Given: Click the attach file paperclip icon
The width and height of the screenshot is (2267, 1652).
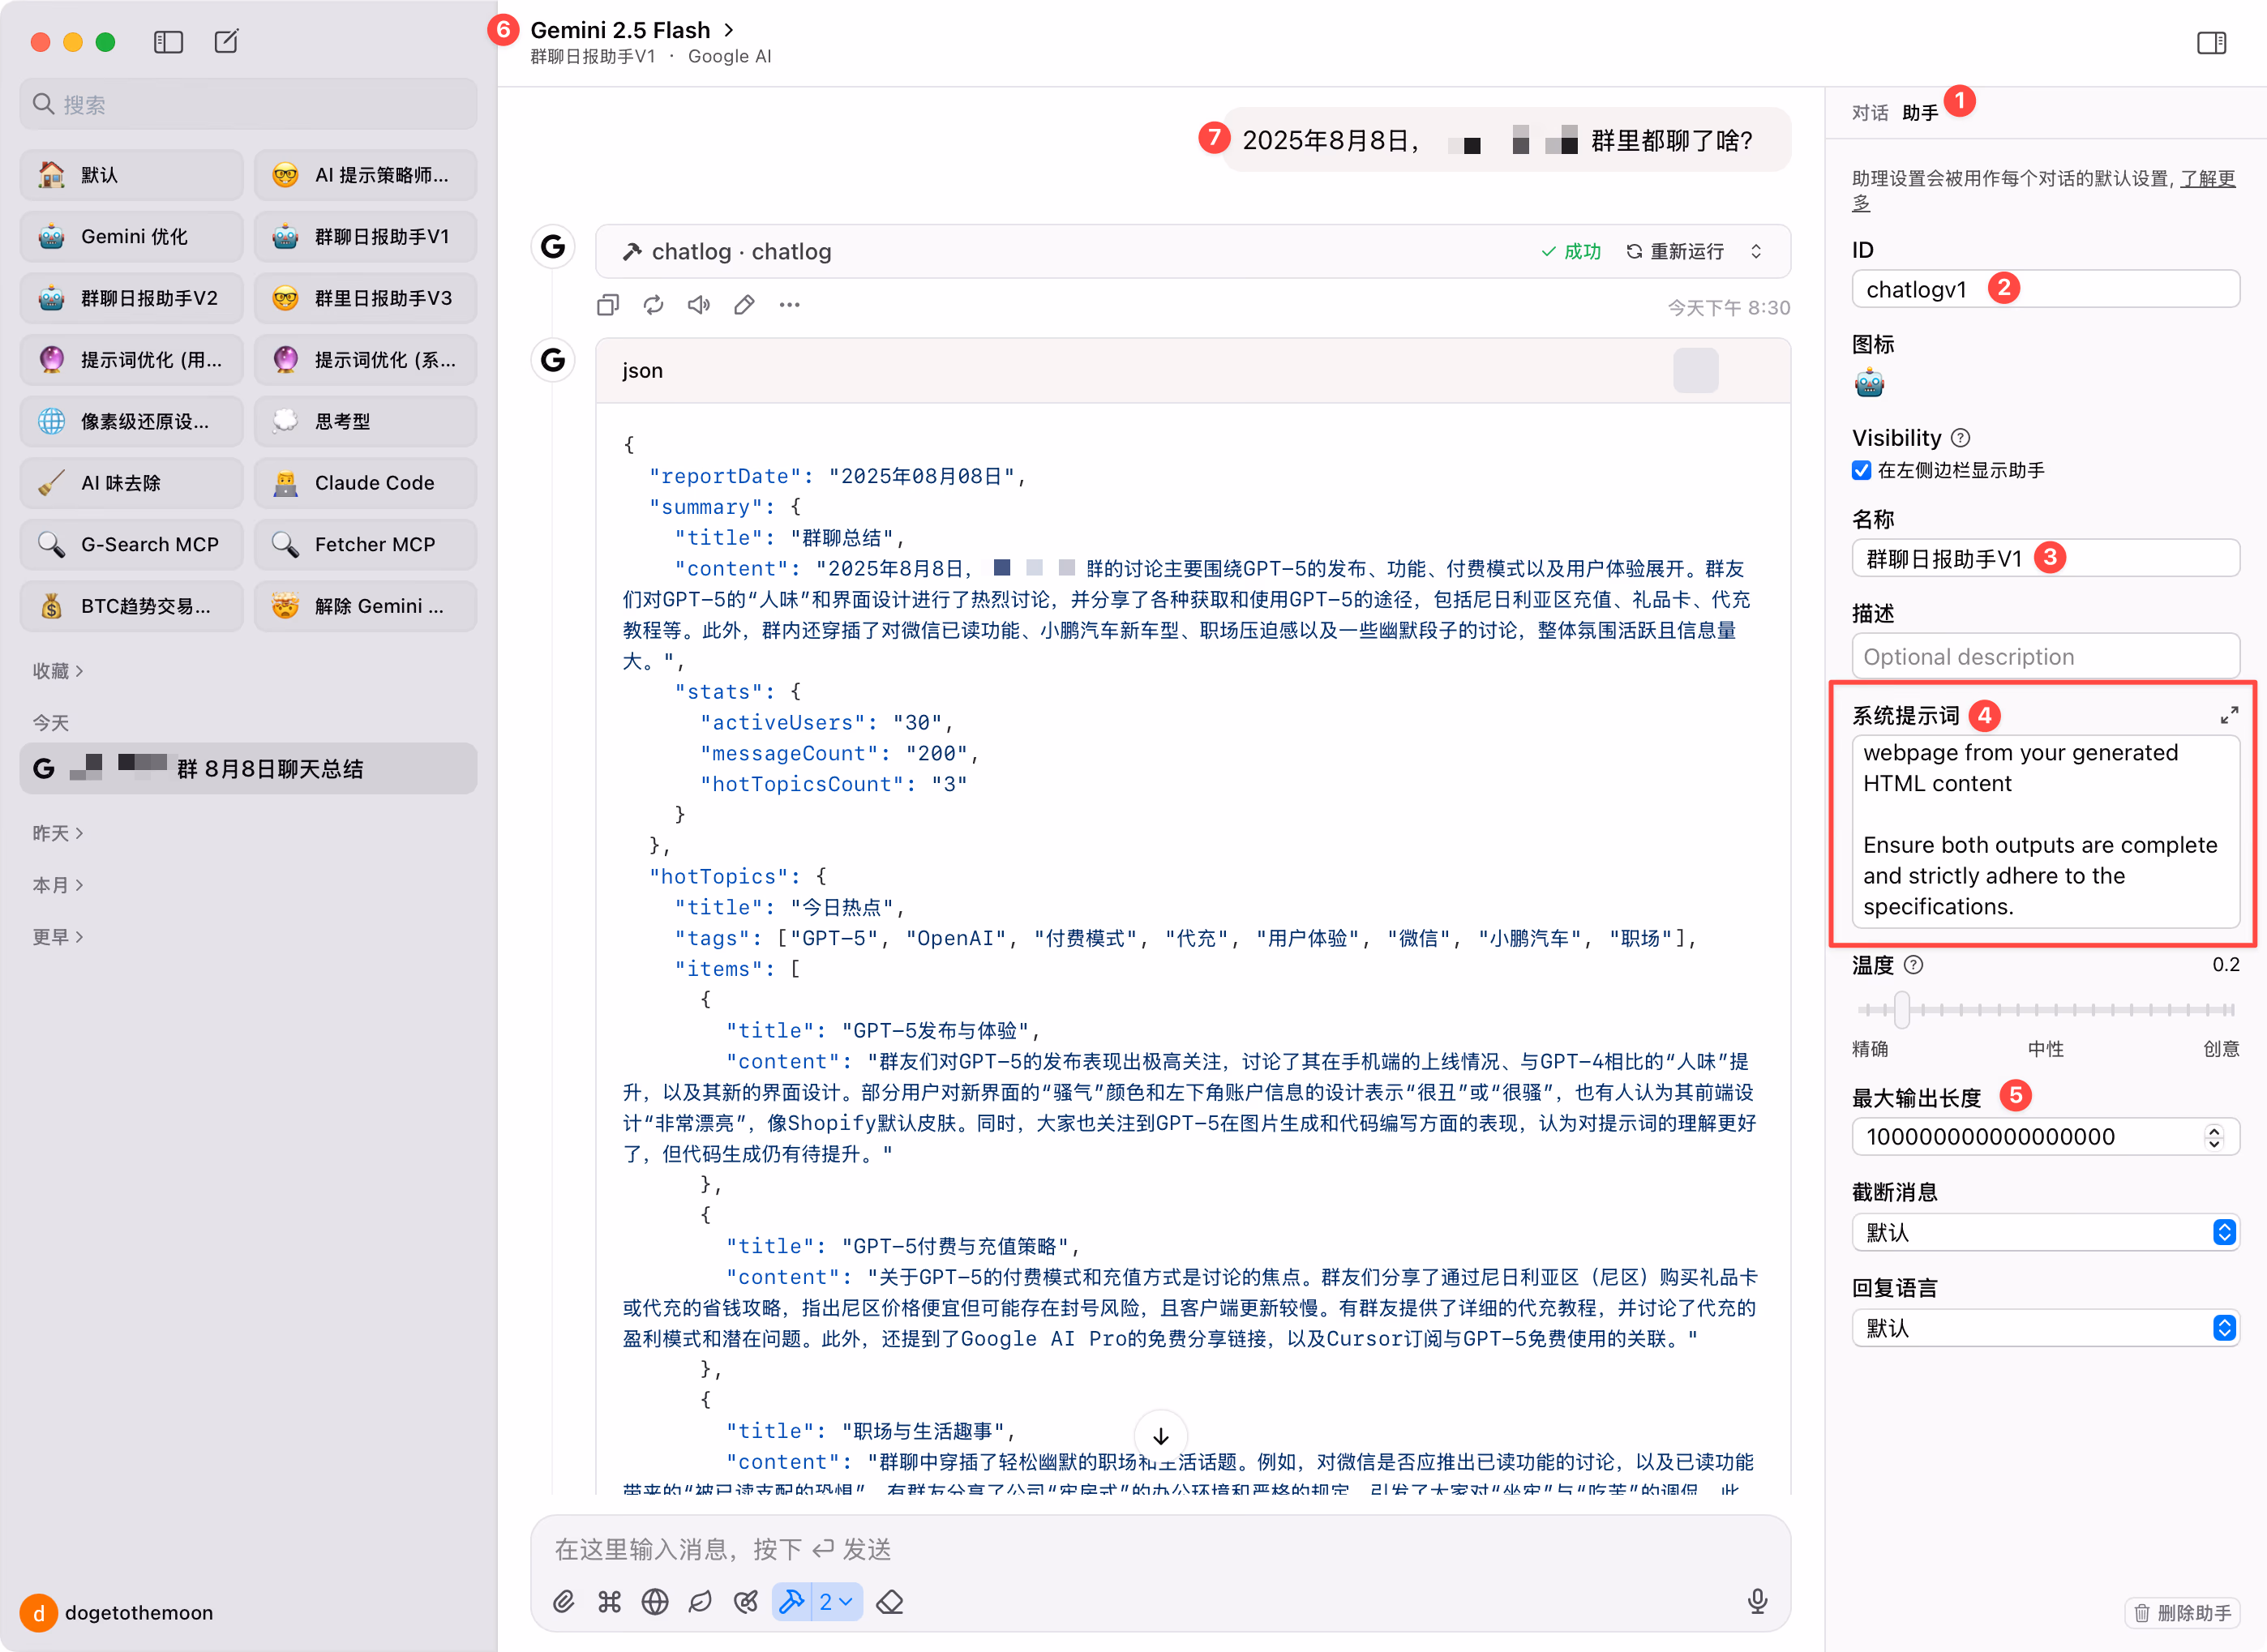Looking at the screenshot, I should pos(563,1602).
